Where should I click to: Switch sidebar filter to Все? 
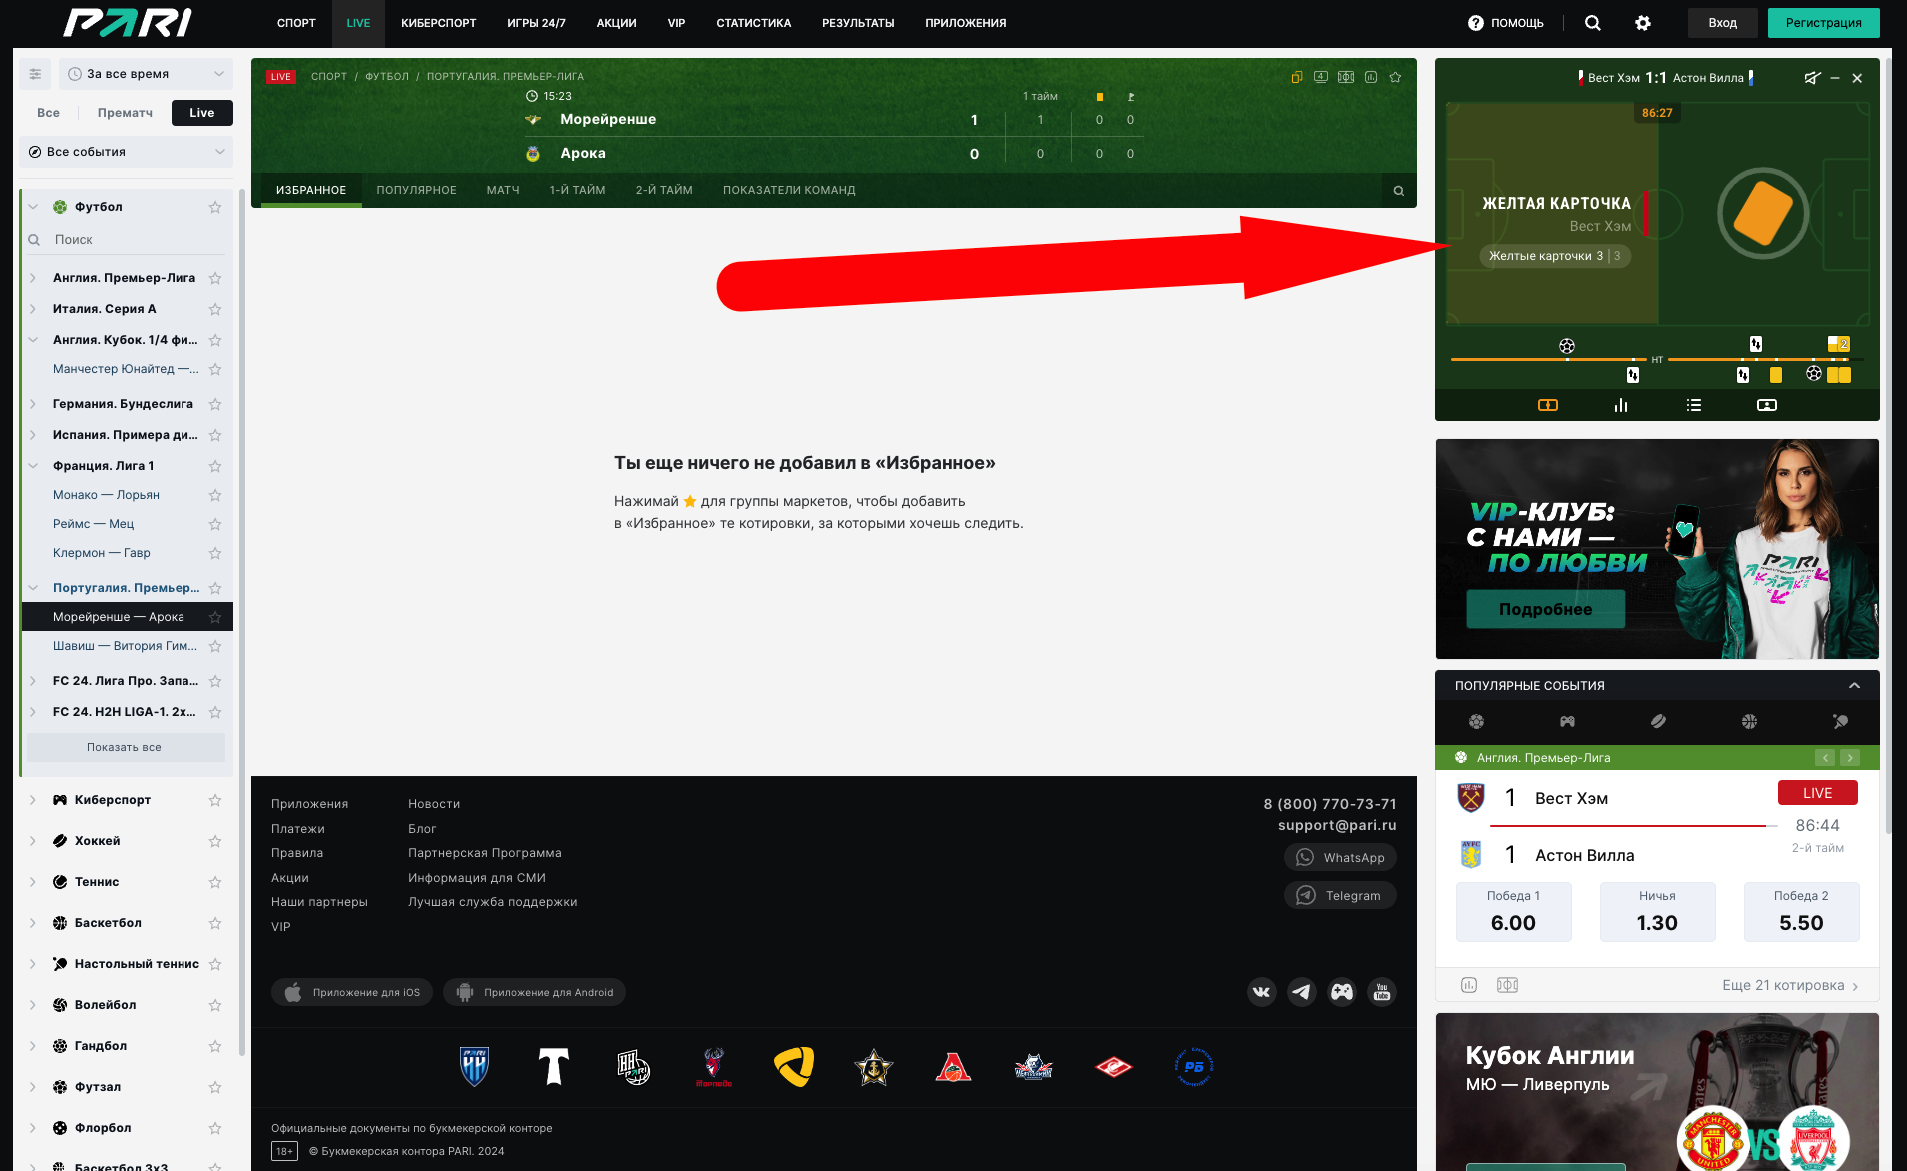pos(48,113)
